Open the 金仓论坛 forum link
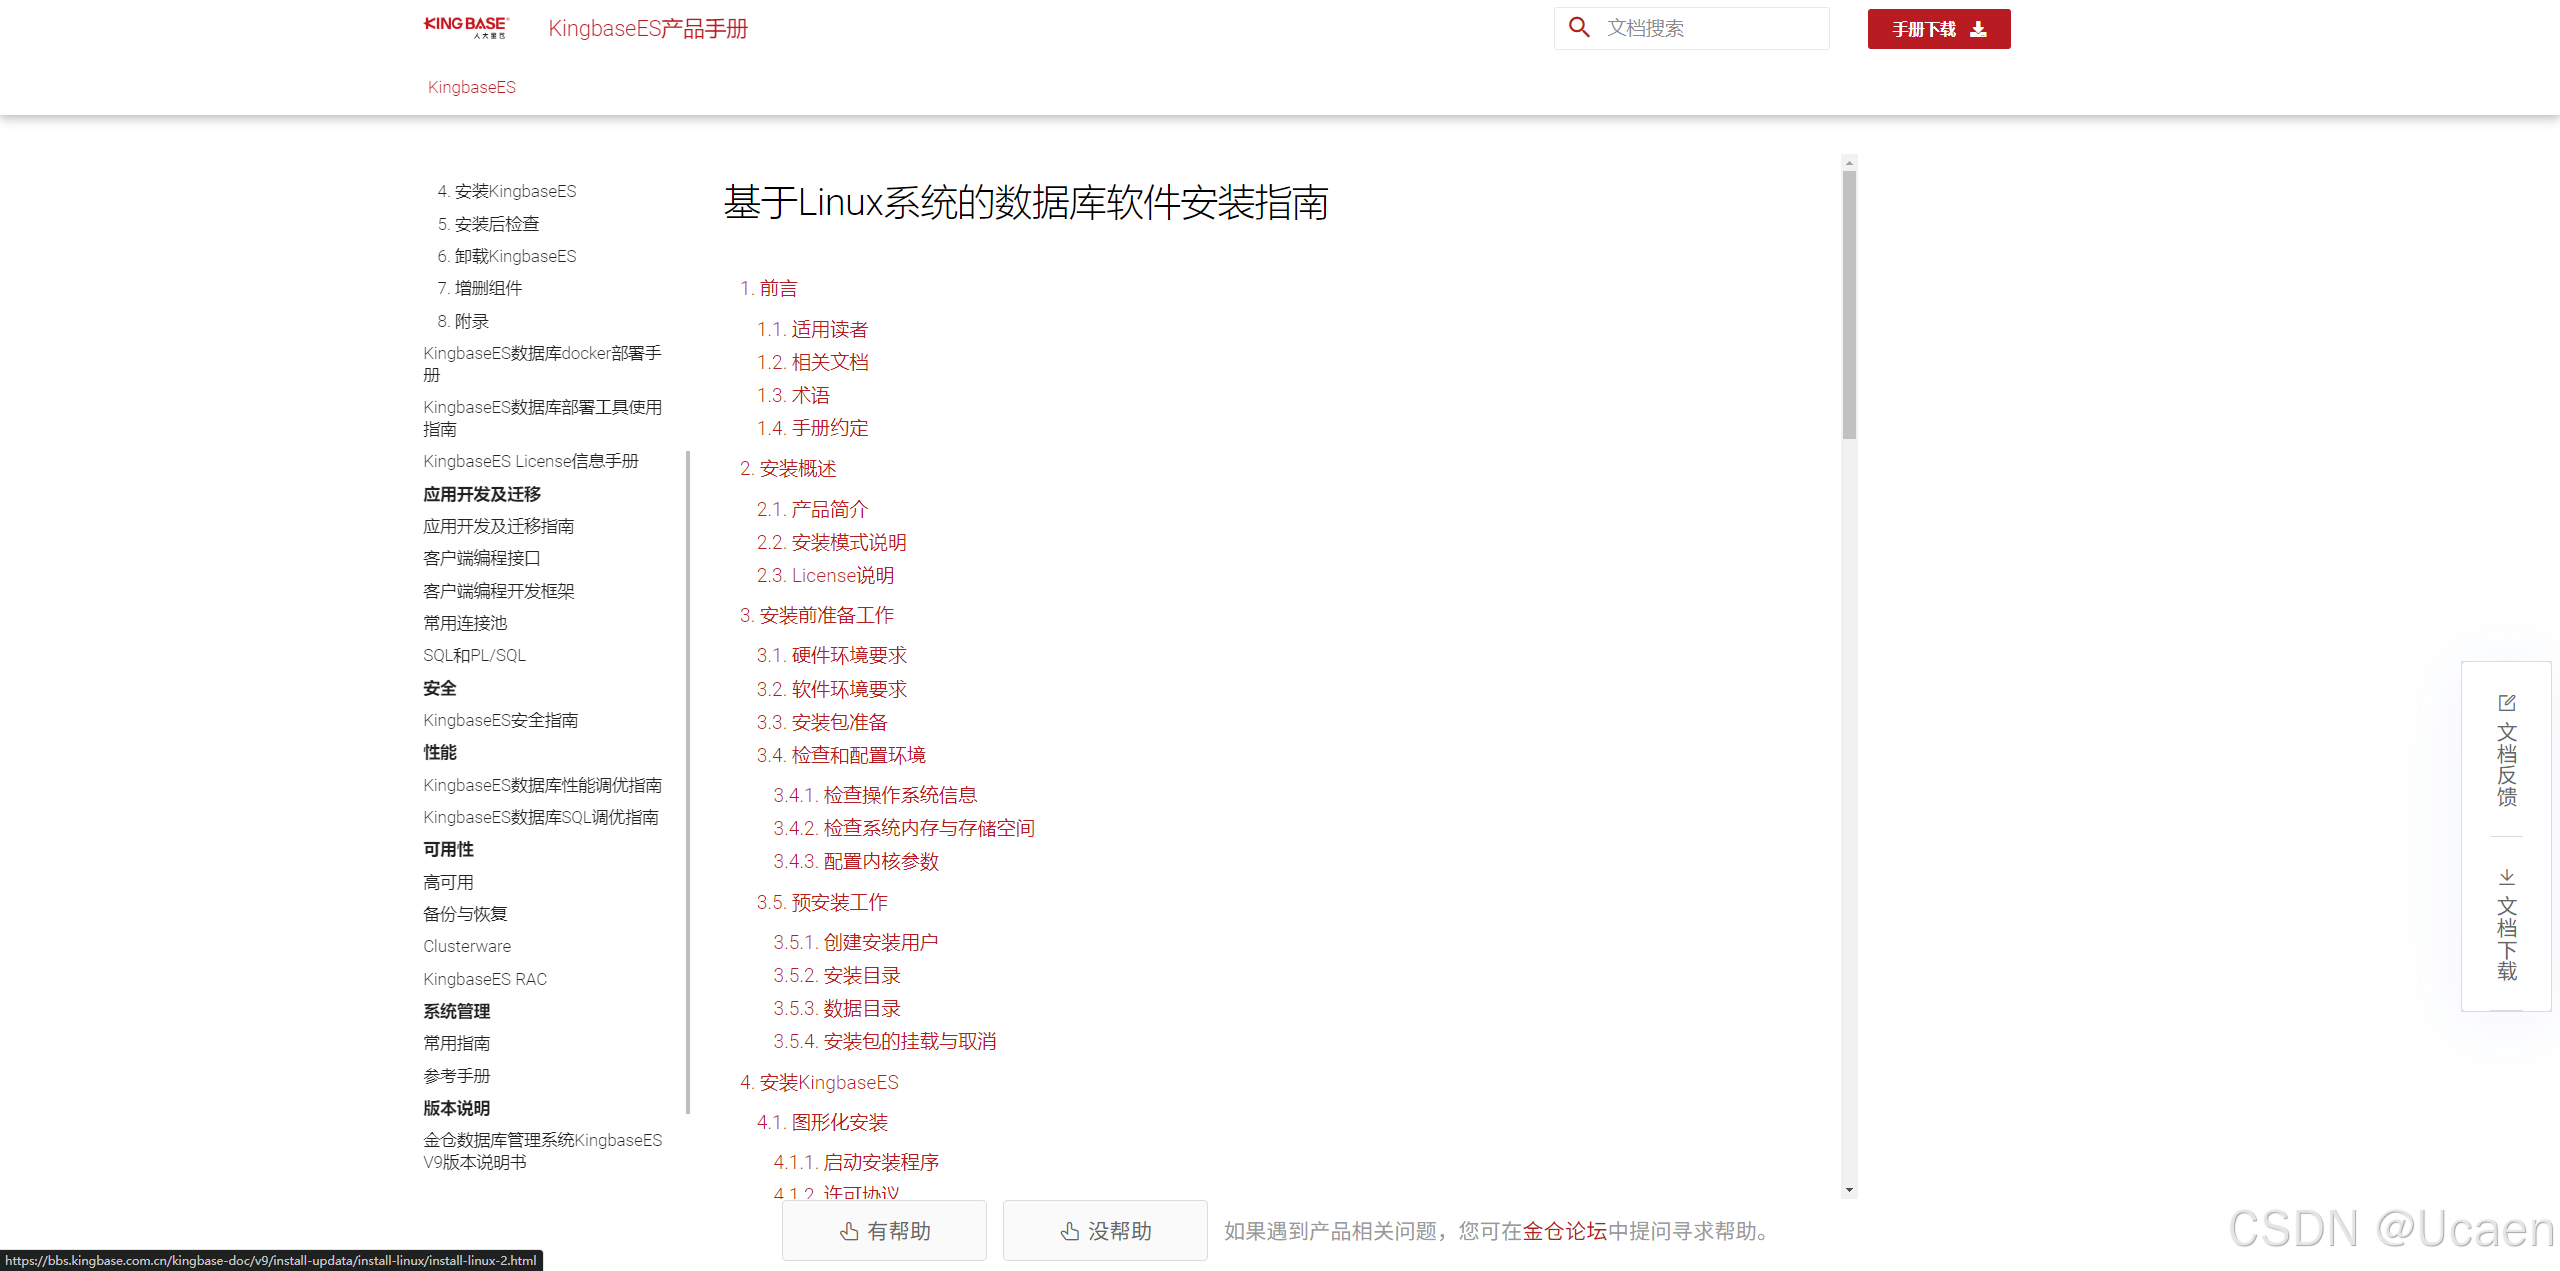Viewport: 2560px width, 1271px height. (x=1564, y=1231)
